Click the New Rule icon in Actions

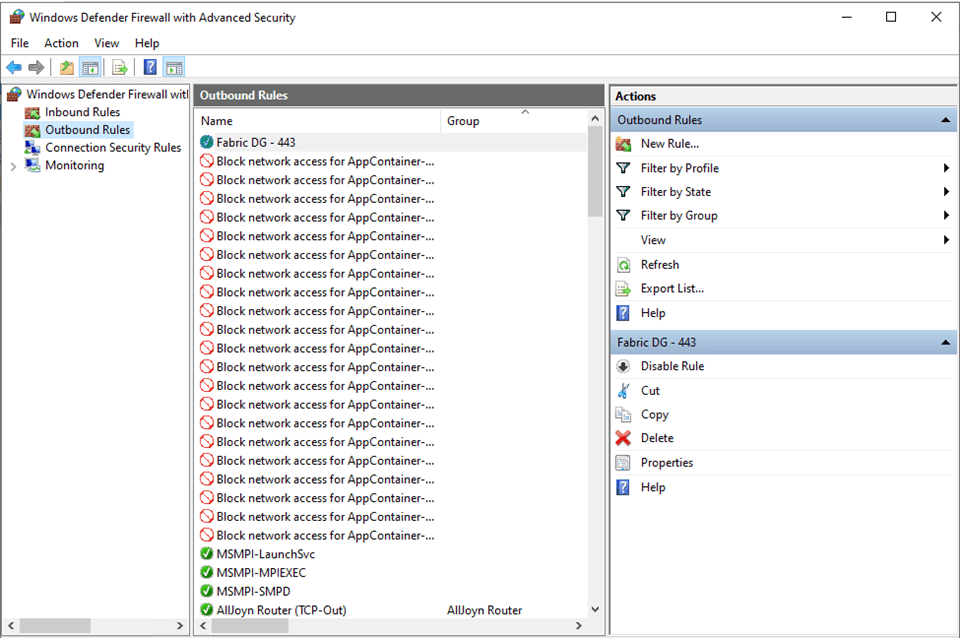point(623,144)
